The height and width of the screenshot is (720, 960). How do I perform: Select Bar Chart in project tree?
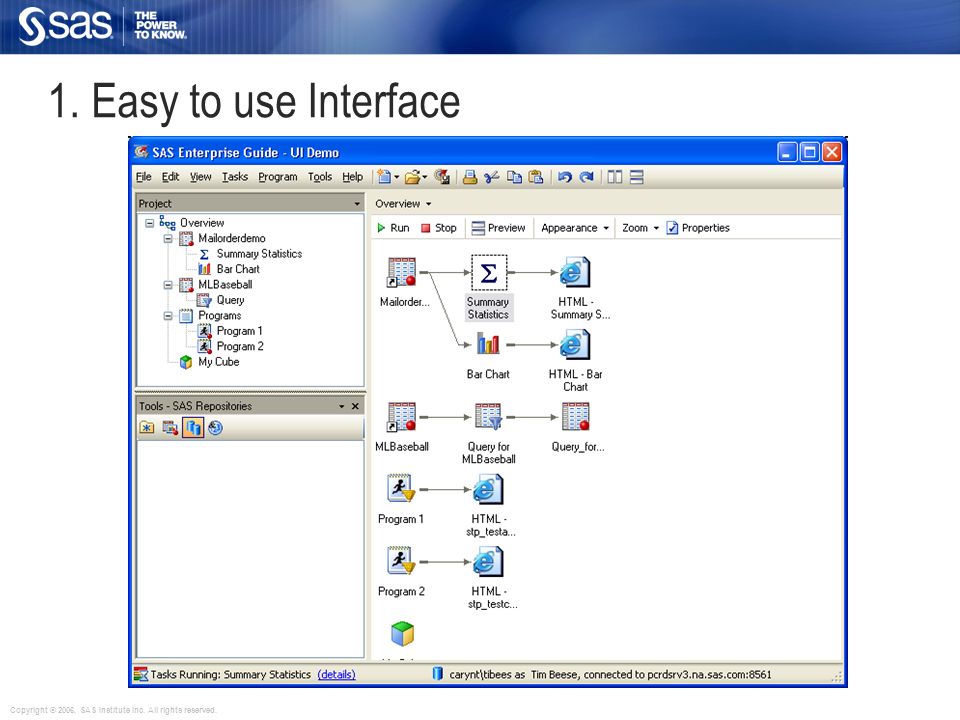point(238,269)
